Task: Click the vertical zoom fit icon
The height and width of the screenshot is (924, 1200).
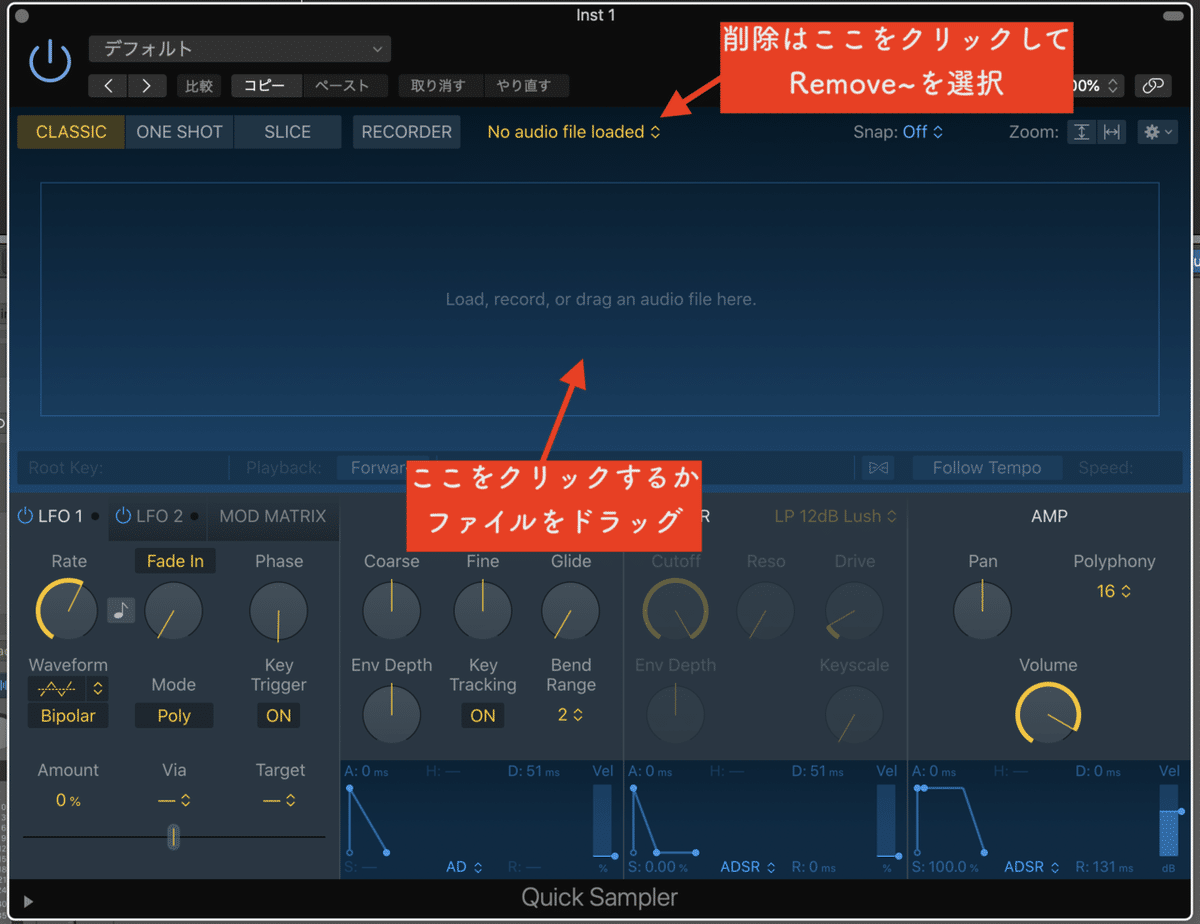Action: [1082, 132]
